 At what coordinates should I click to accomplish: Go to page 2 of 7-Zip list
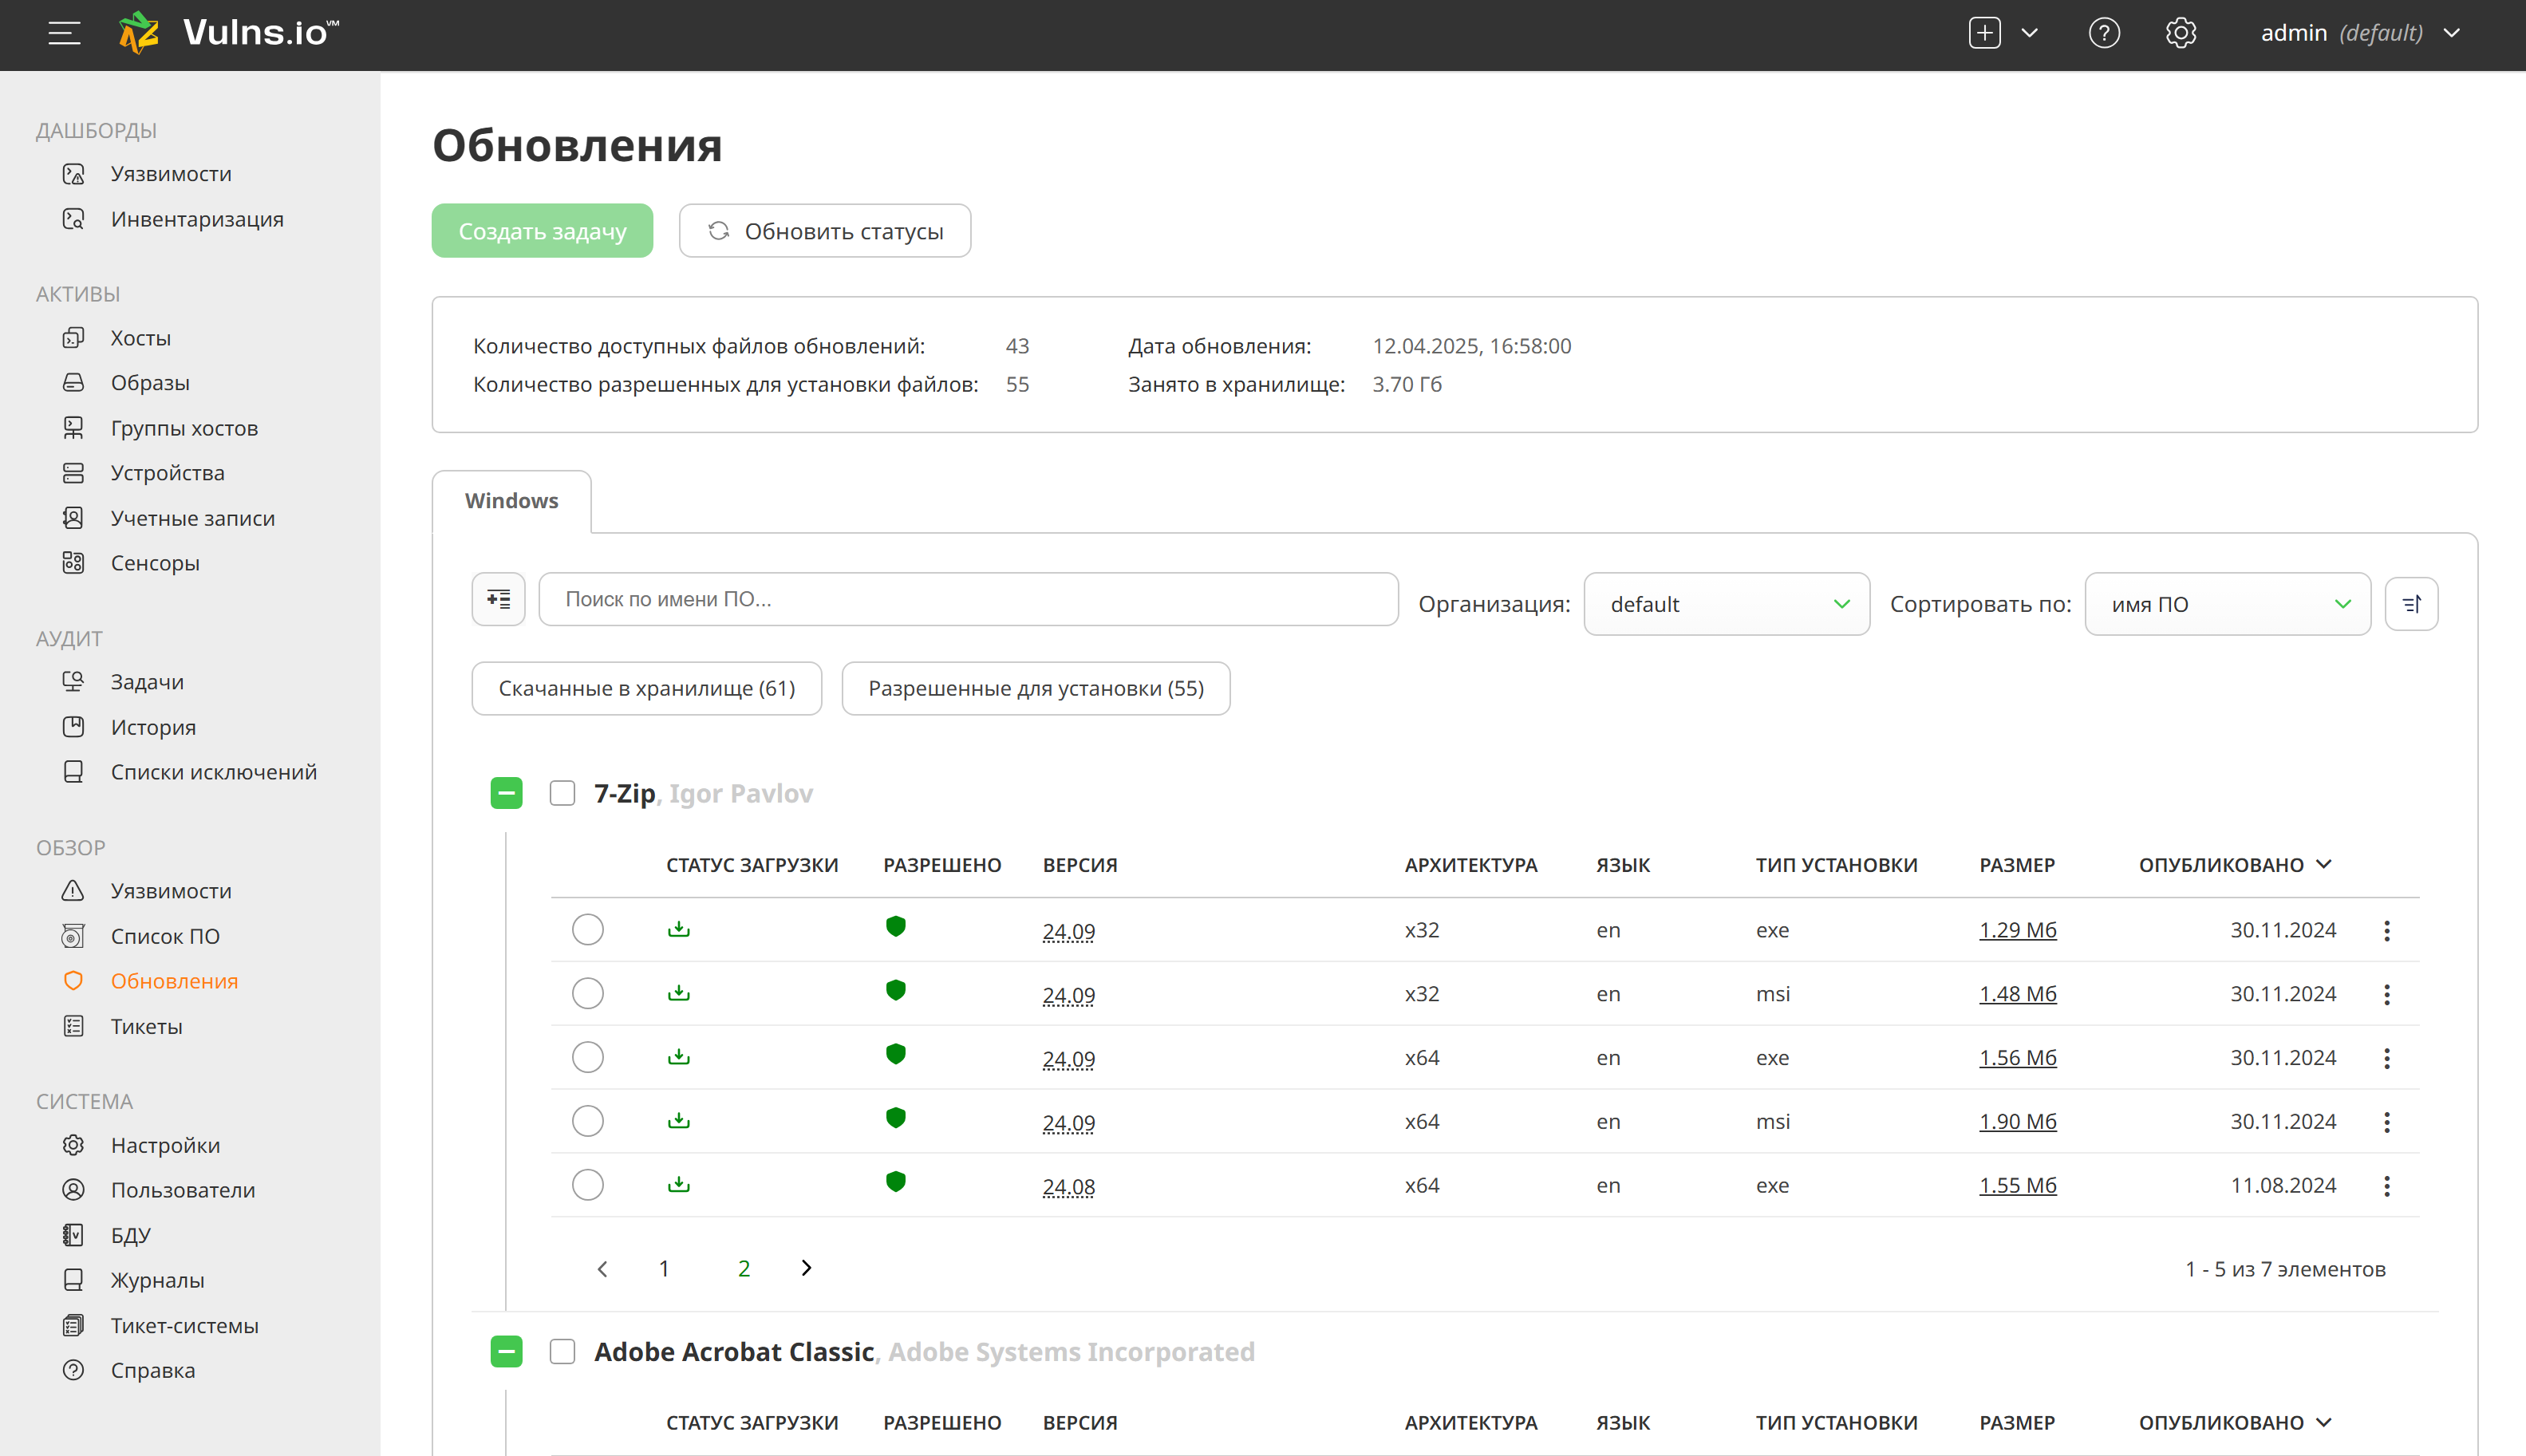744,1269
